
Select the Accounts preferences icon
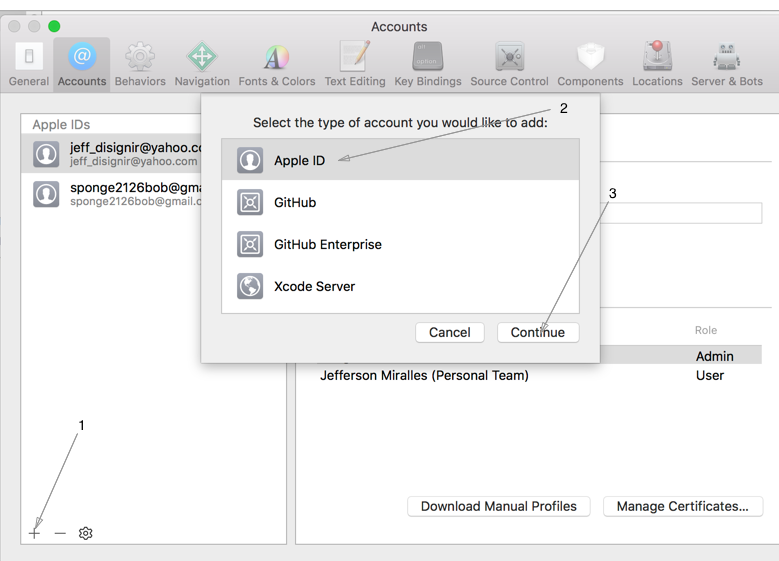click(82, 65)
